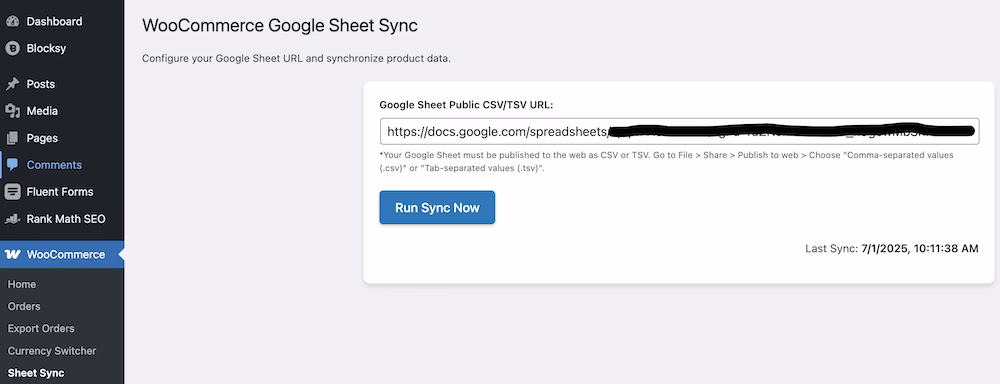Open the Export Orders submenu link
The height and width of the screenshot is (384, 1000).
(x=41, y=329)
